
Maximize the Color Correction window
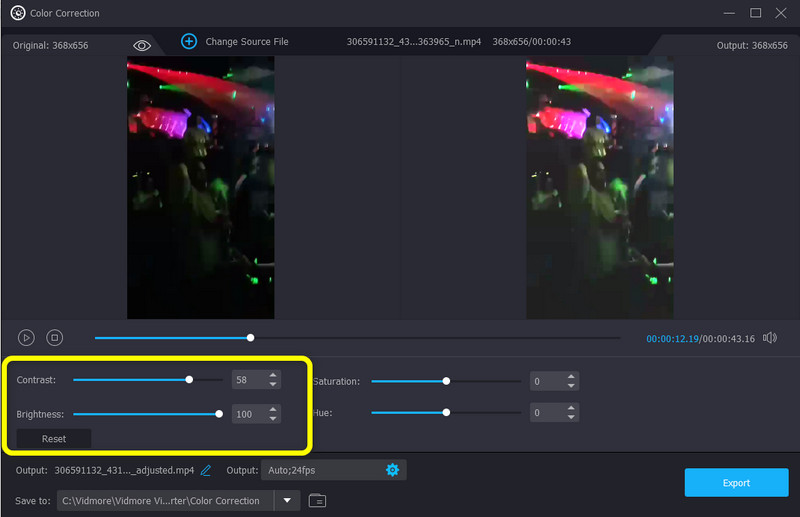(756, 13)
